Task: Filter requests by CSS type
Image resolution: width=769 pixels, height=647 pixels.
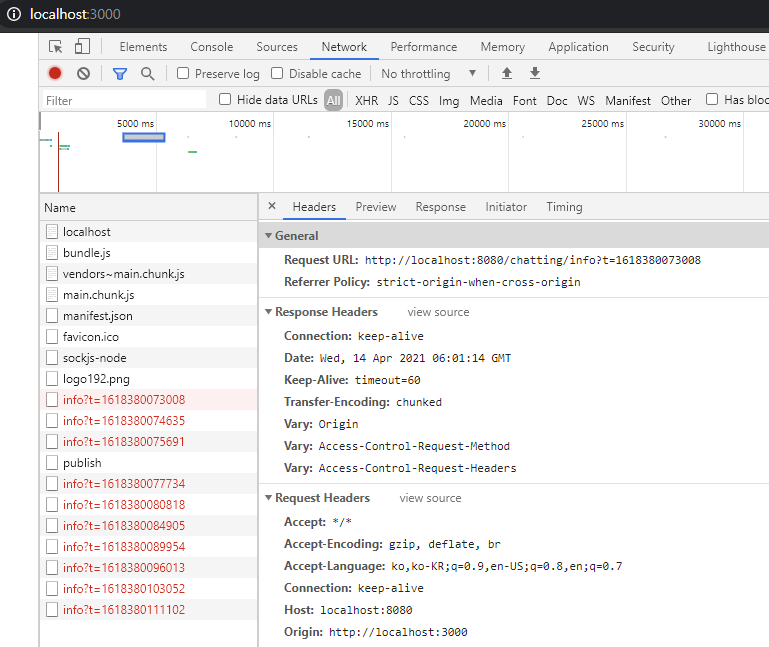Action: pos(419,101)
